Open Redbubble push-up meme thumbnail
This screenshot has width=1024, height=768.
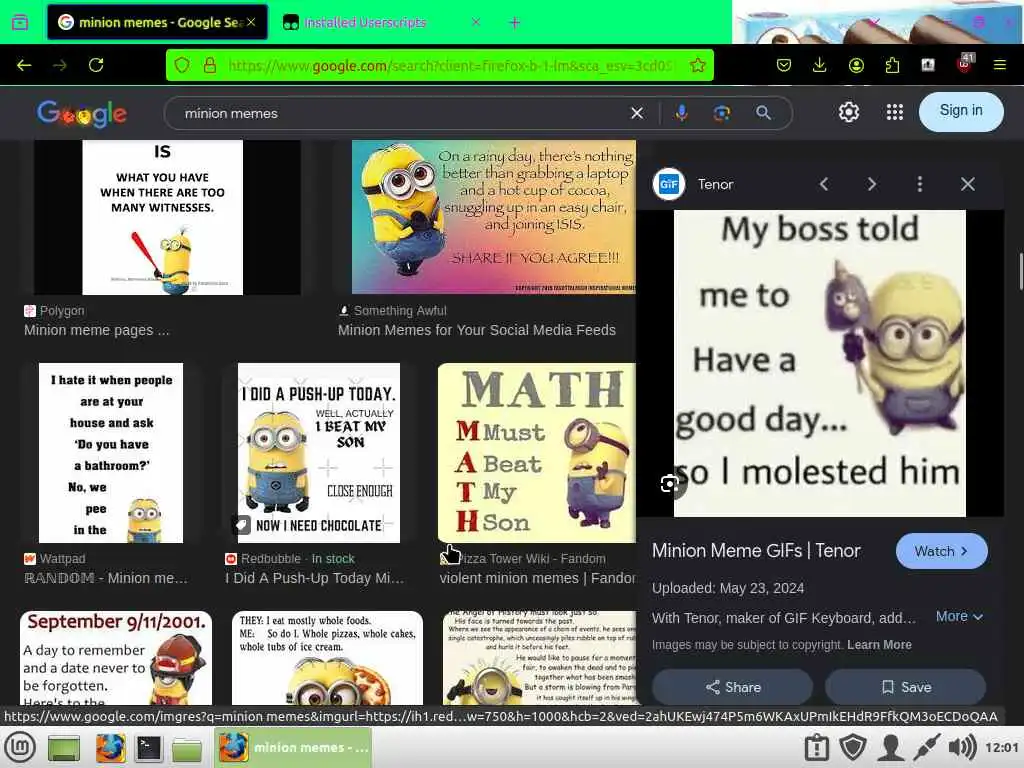tap(319, 453)
